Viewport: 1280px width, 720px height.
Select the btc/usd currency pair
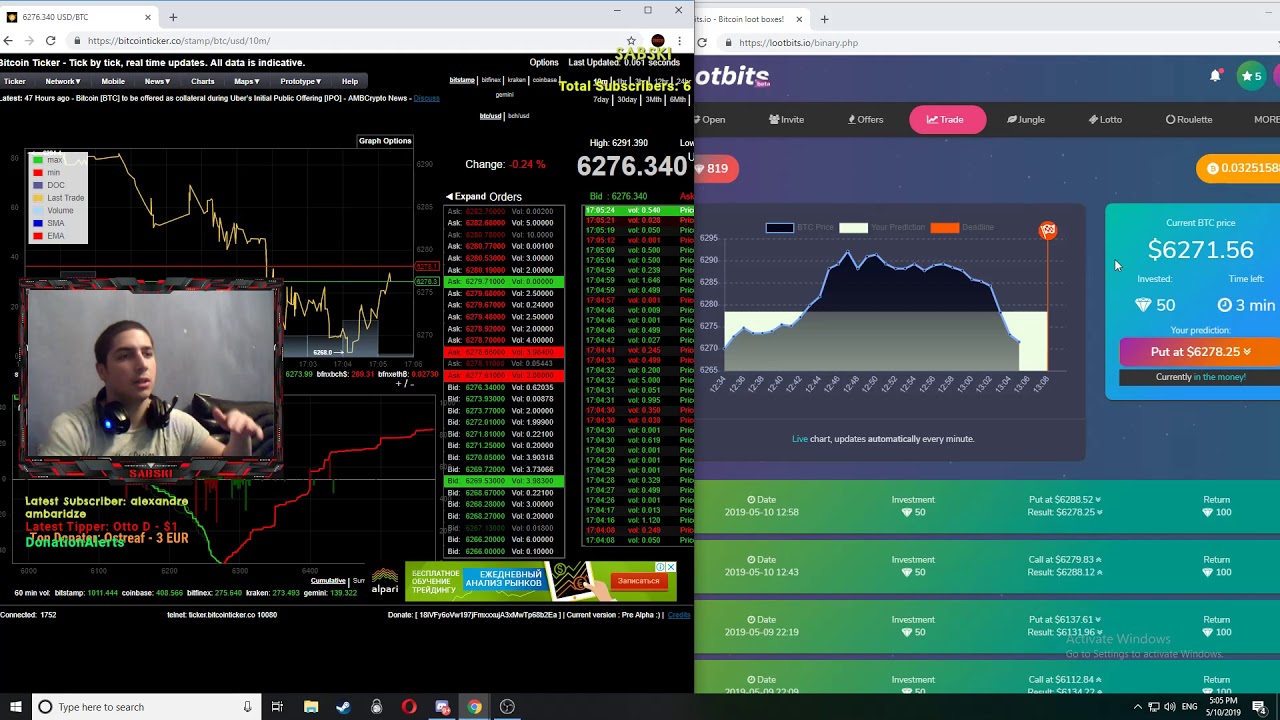point(490,116)
